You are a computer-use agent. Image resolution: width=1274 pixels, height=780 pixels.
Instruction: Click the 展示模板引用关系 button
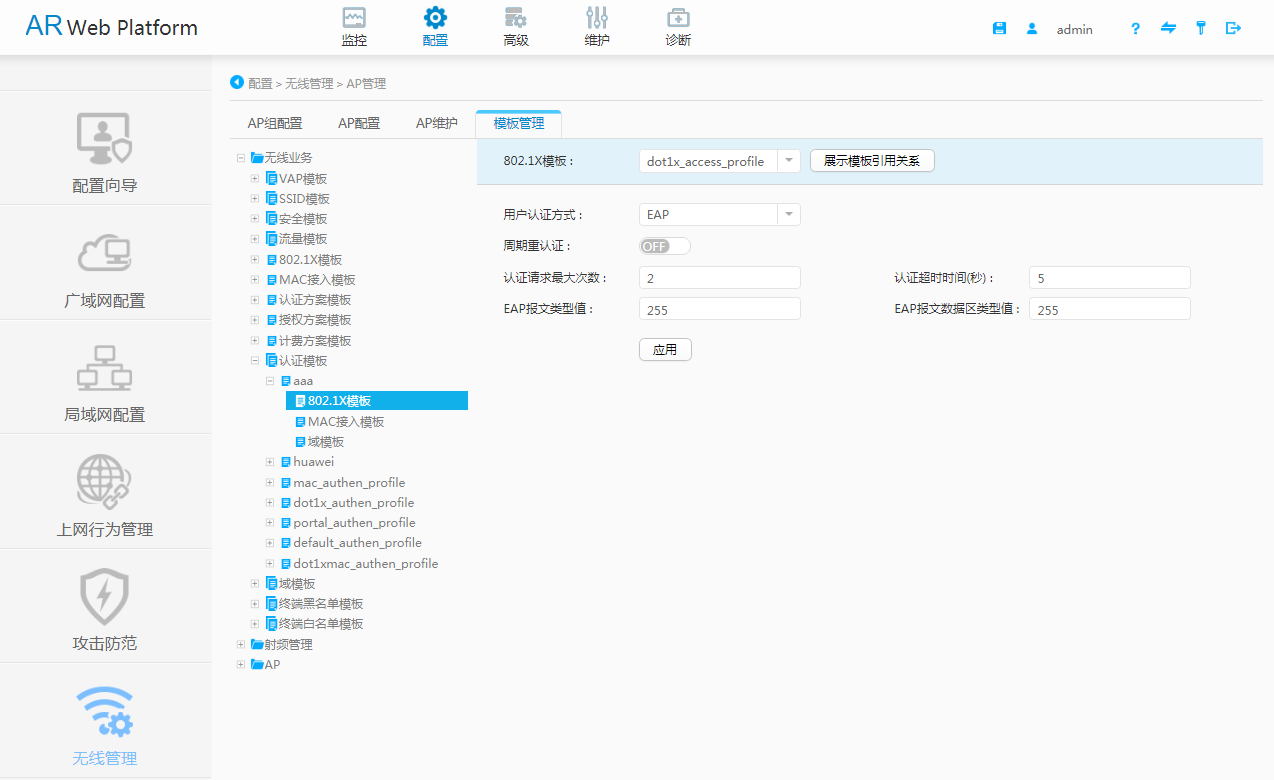[872, 161]
